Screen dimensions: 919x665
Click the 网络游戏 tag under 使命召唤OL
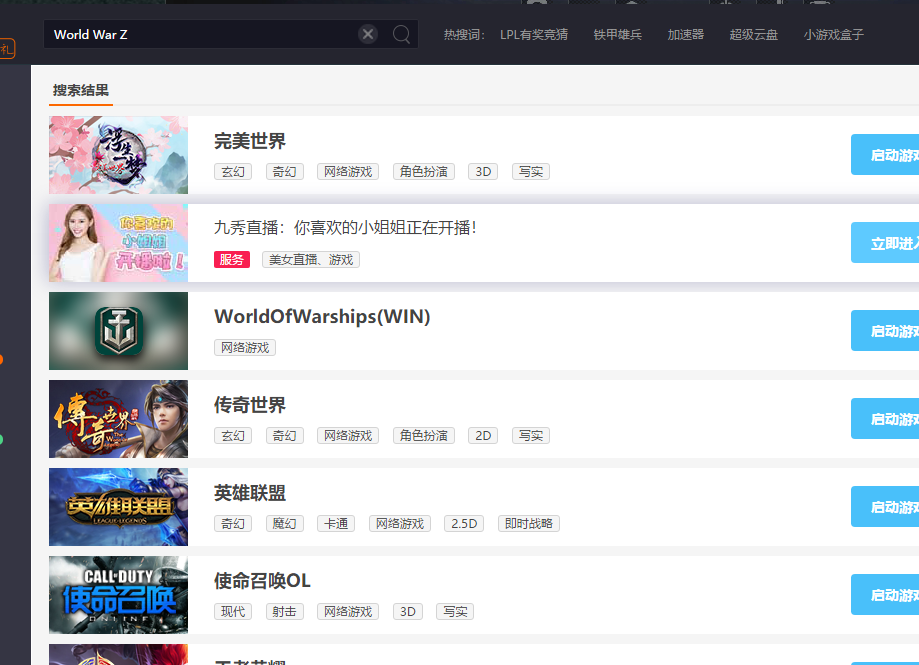point(348,611)
